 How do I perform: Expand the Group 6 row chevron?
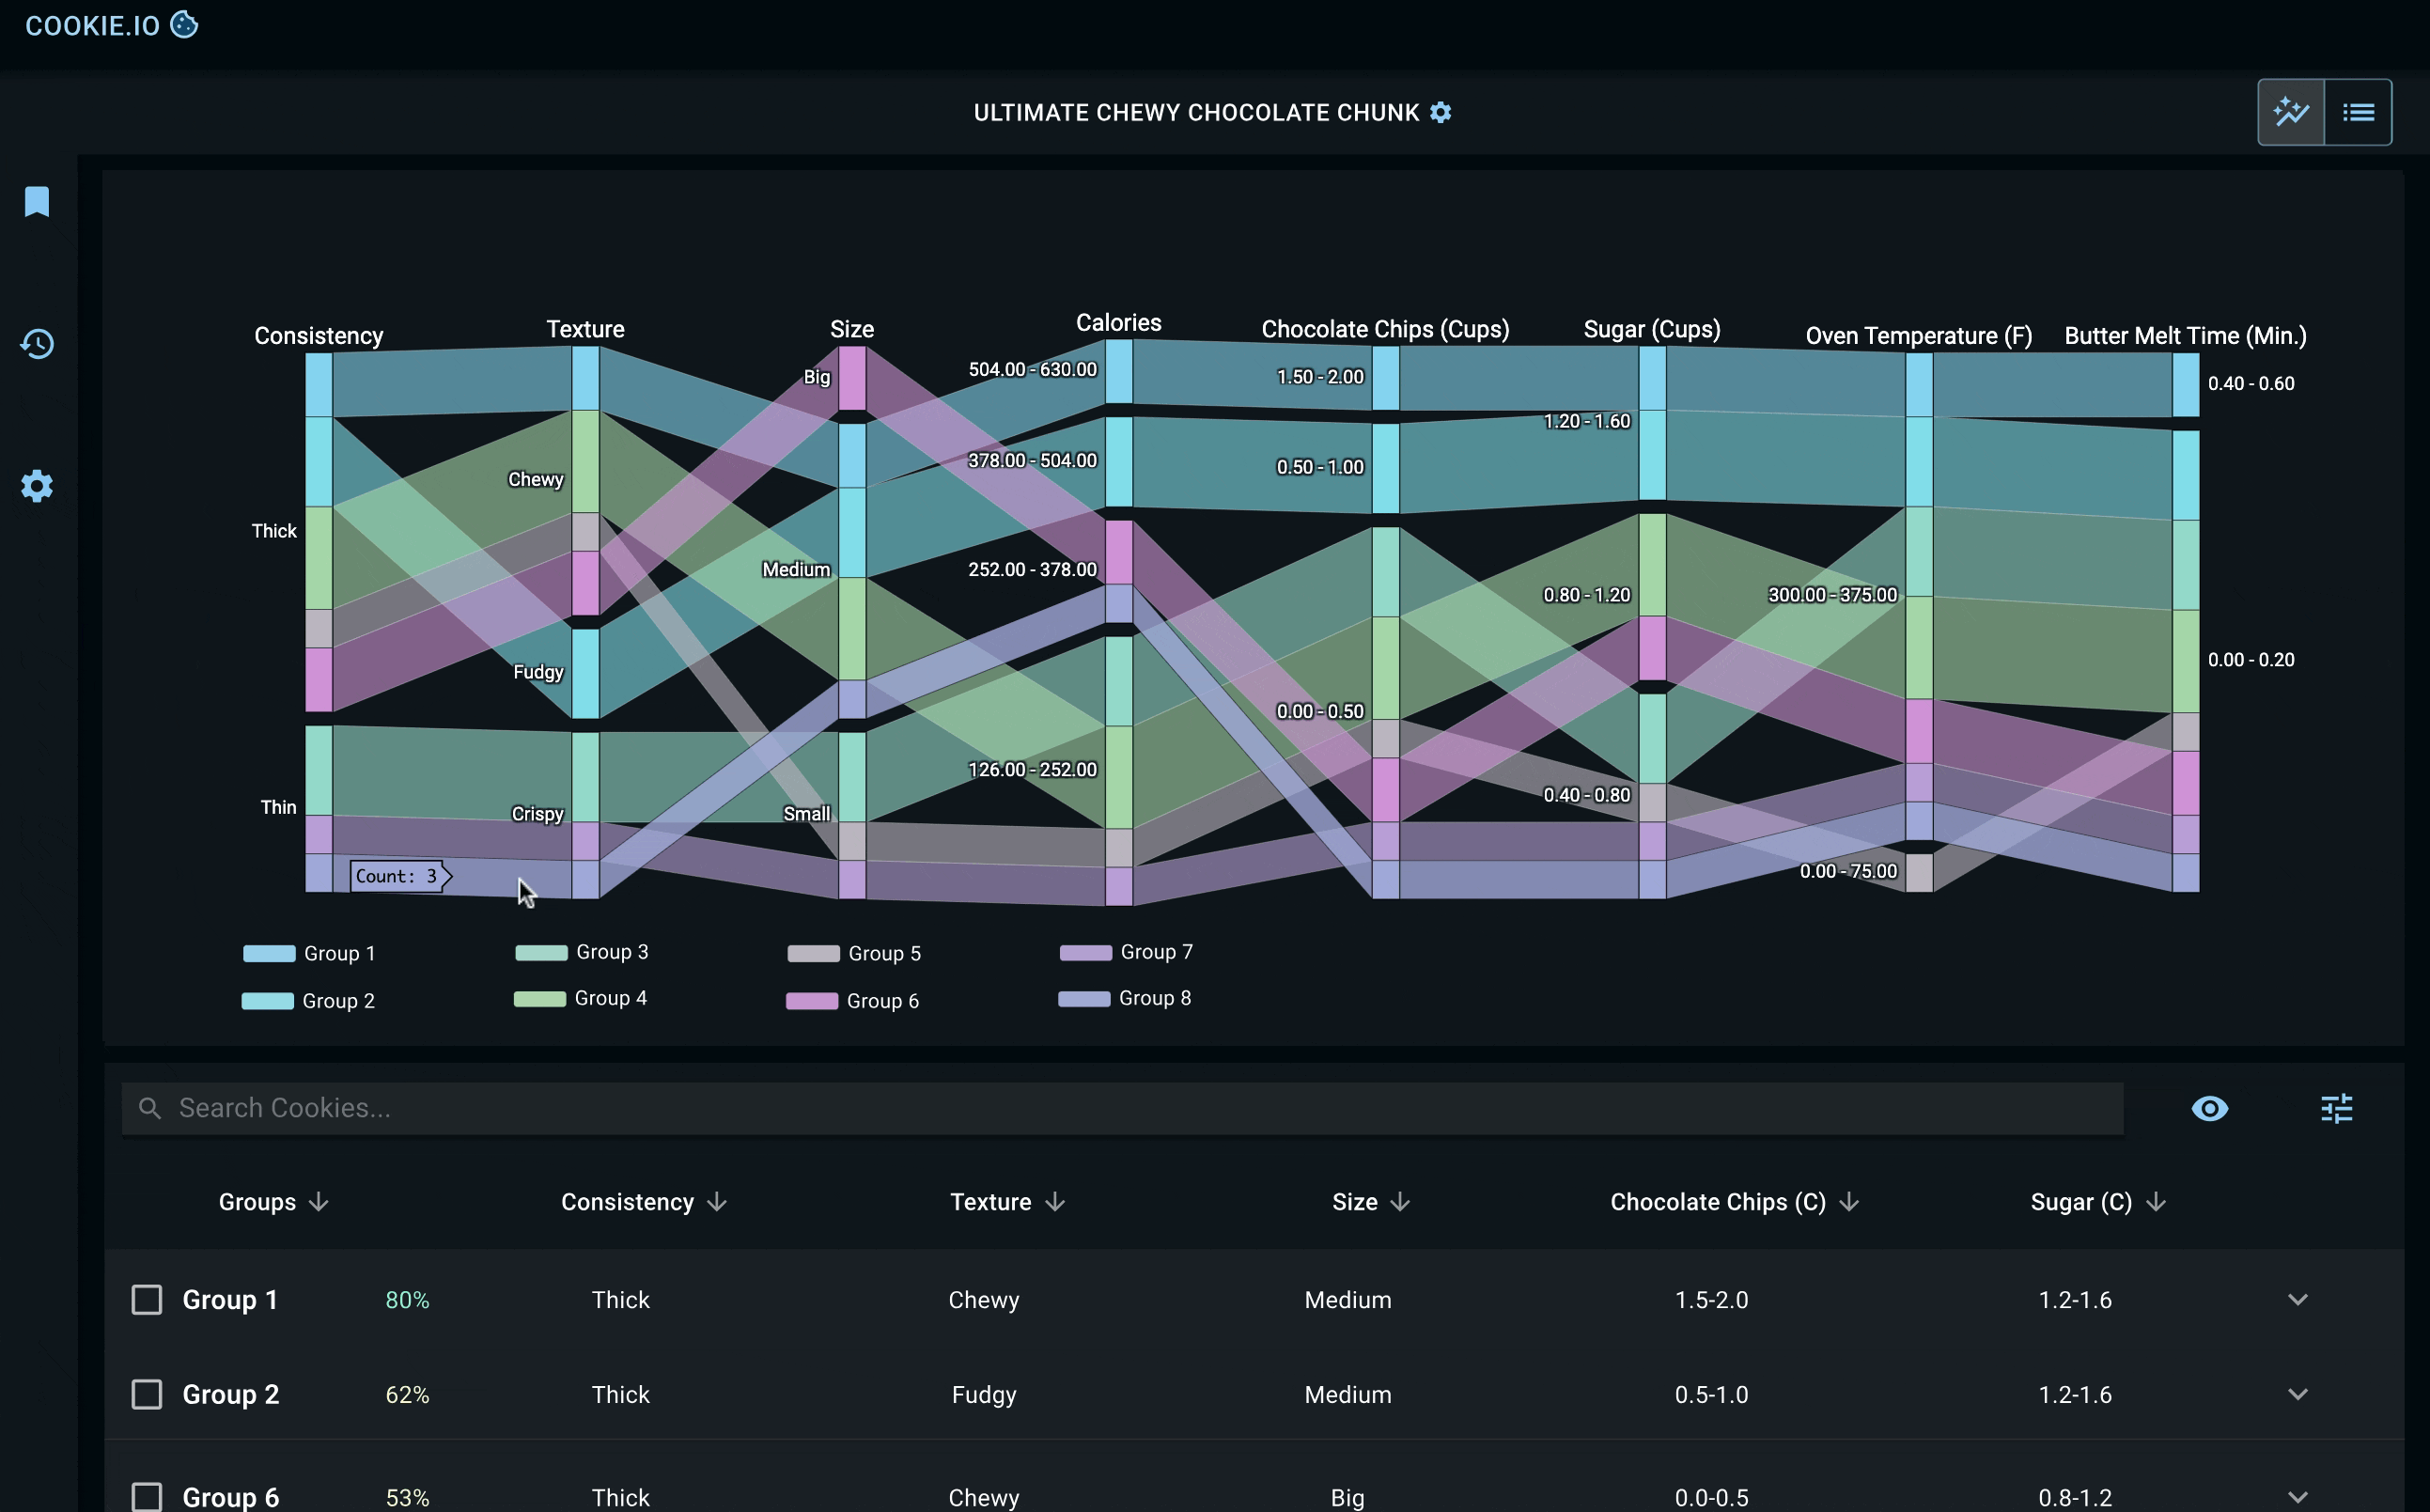point(2297,1496)
